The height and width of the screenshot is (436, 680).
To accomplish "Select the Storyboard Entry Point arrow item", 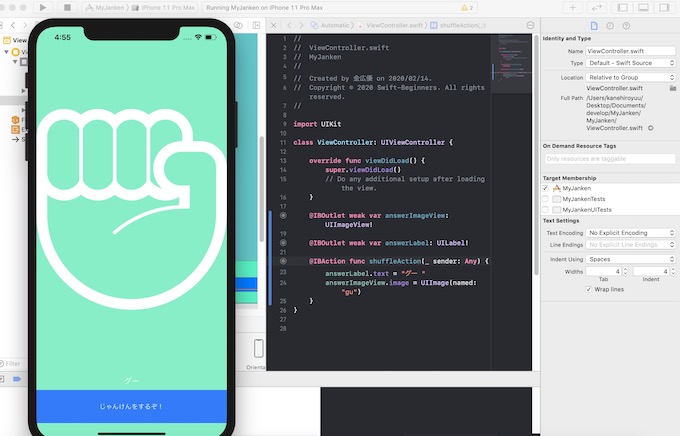I will (16, 139).
